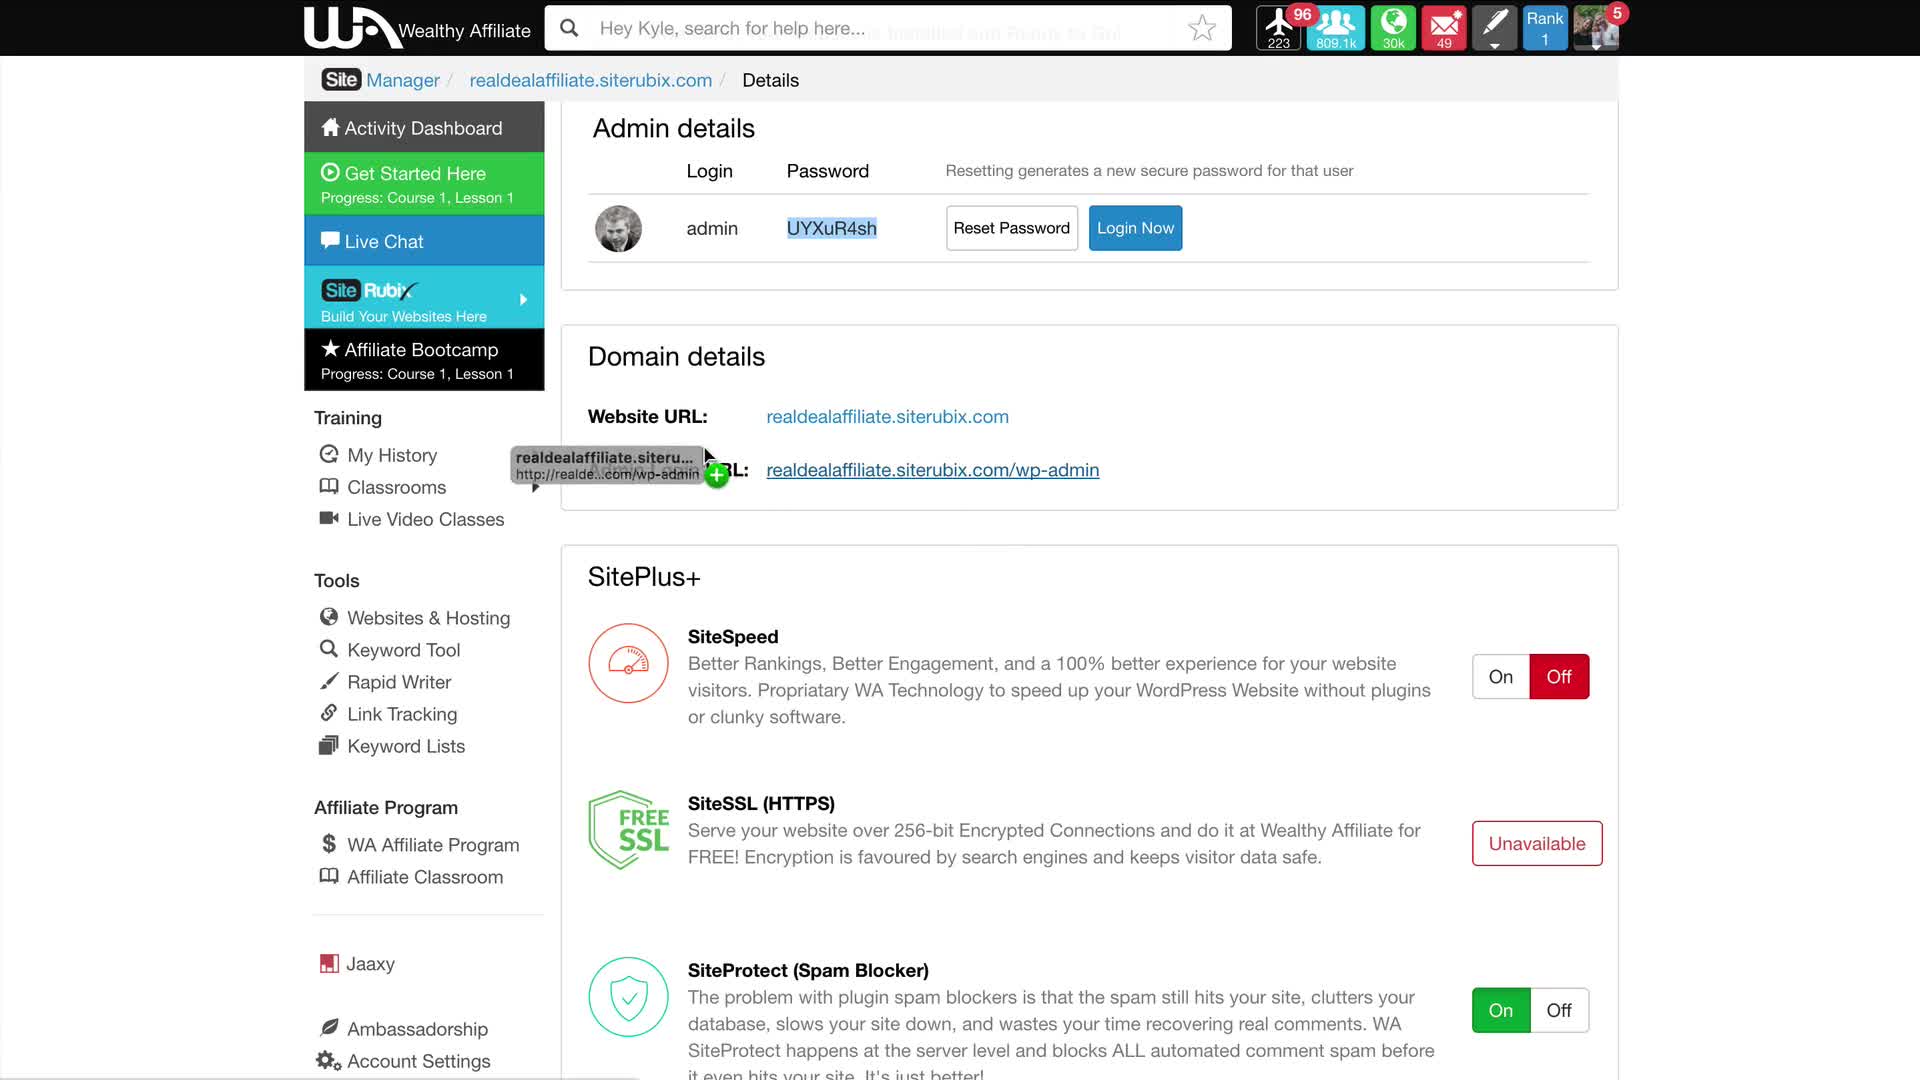Screen dimensions: 1920x1080
Task: Click Manager in the breadcrumb
Action: (403, 80)
